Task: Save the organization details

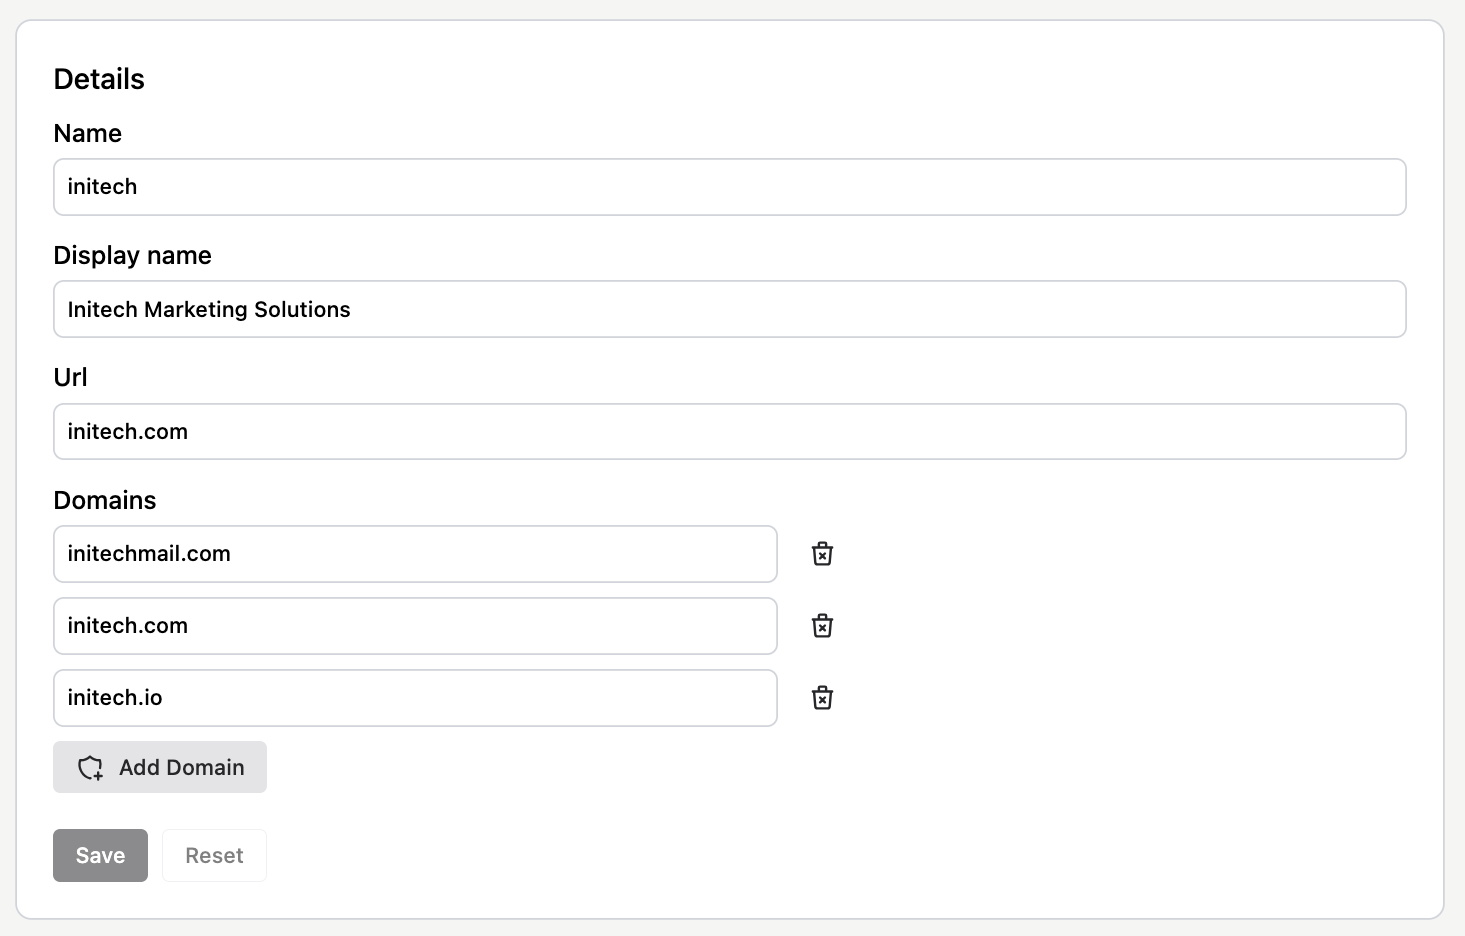Action: [100, 856]
